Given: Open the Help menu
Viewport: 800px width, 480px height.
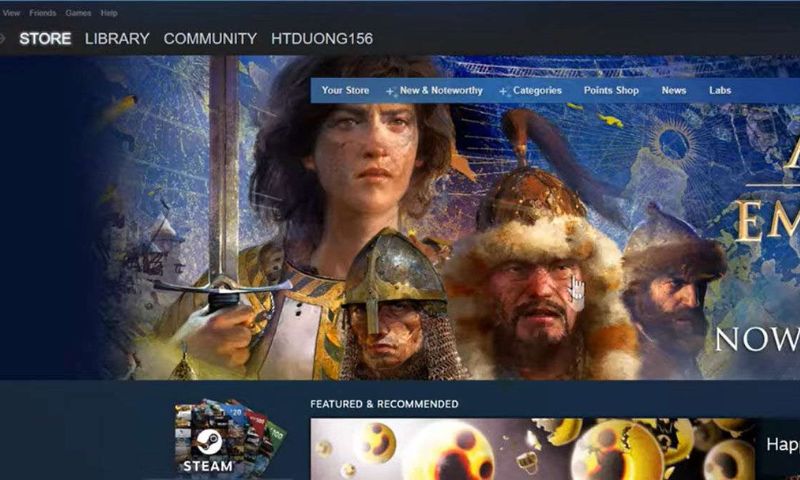Looking at the screenshot, I should point(109,13).
